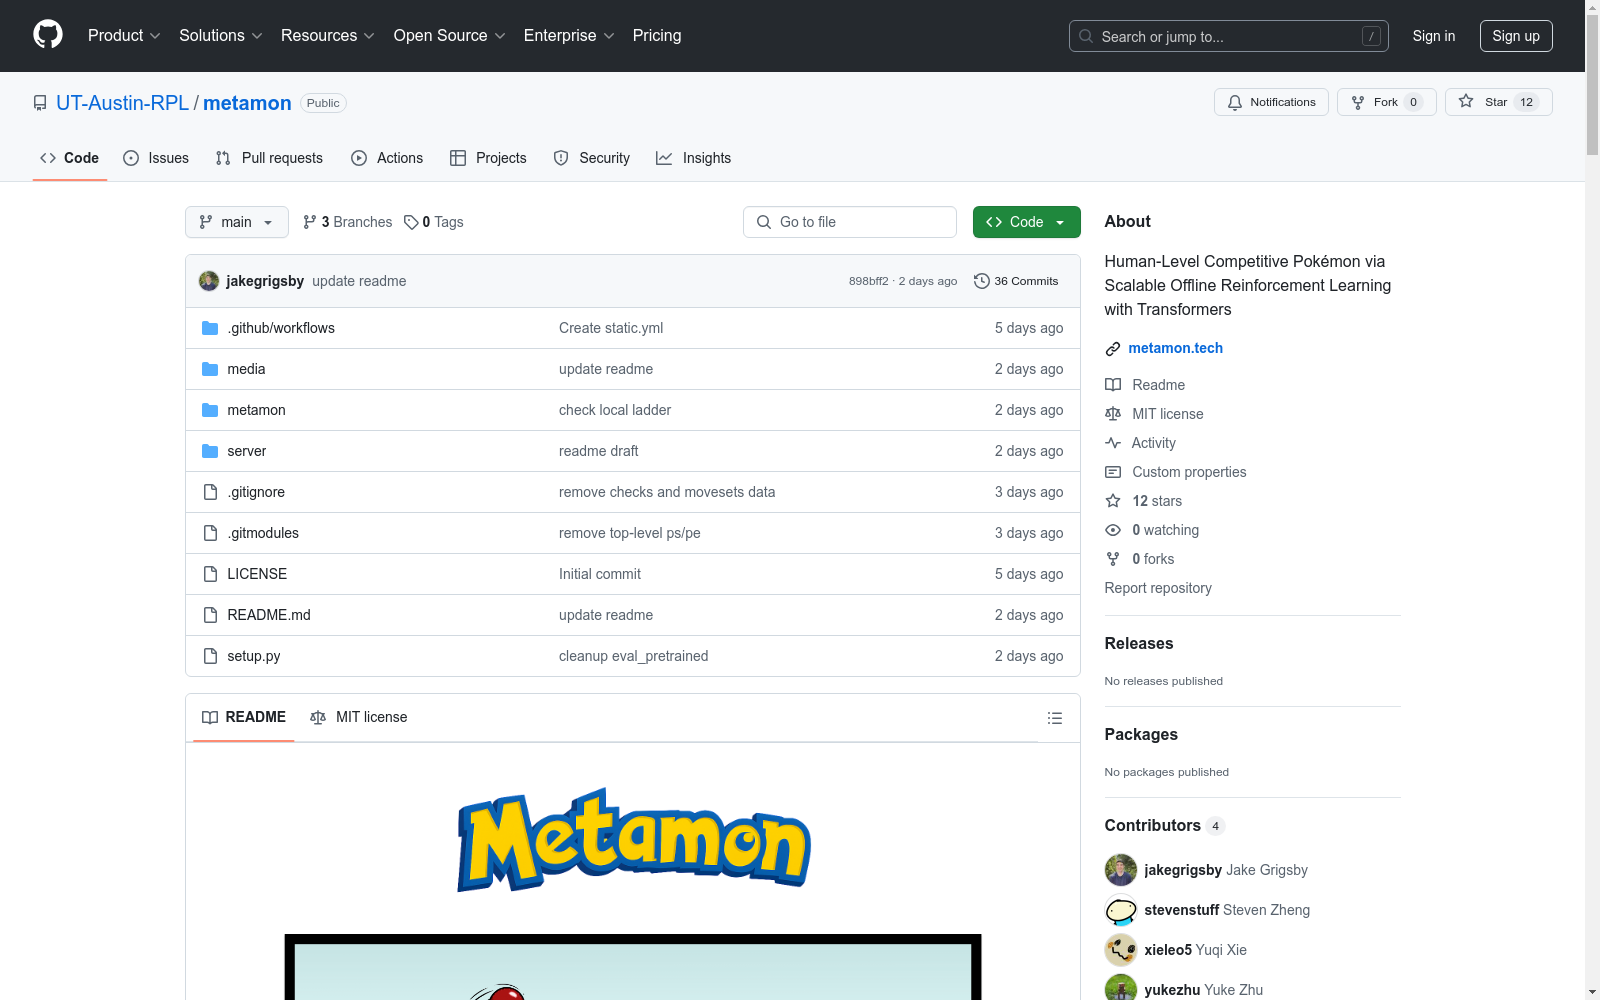Open the UT-Austin-RPL organization link

[123, 103]
